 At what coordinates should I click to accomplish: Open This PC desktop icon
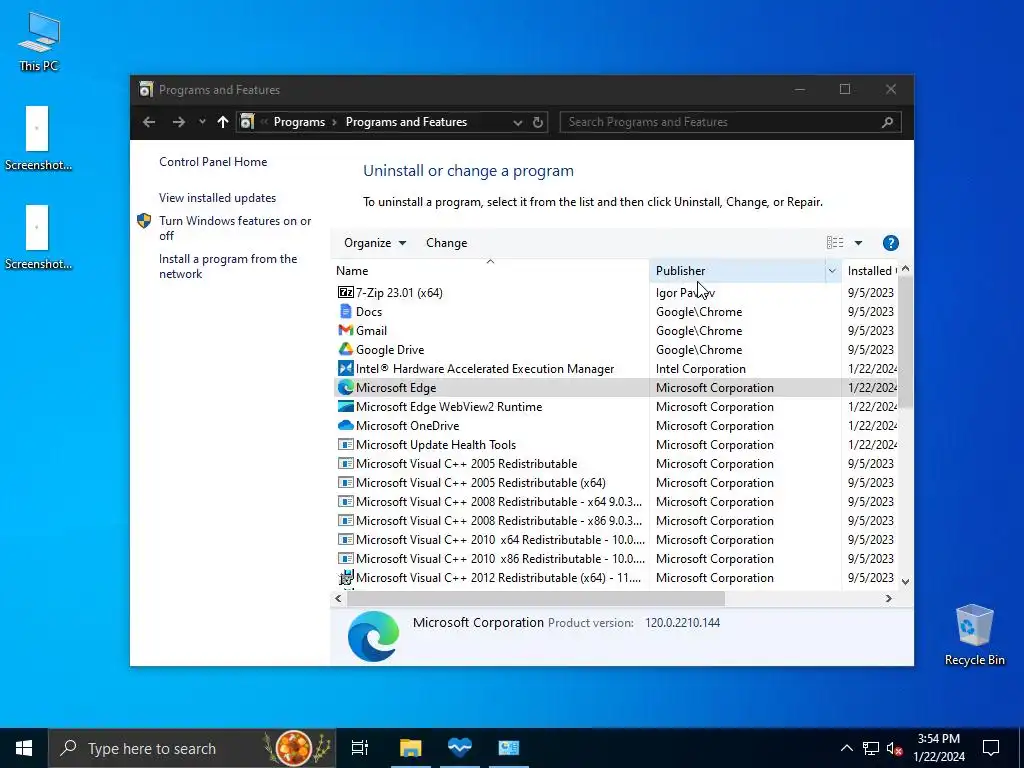(x=39, y=41)
